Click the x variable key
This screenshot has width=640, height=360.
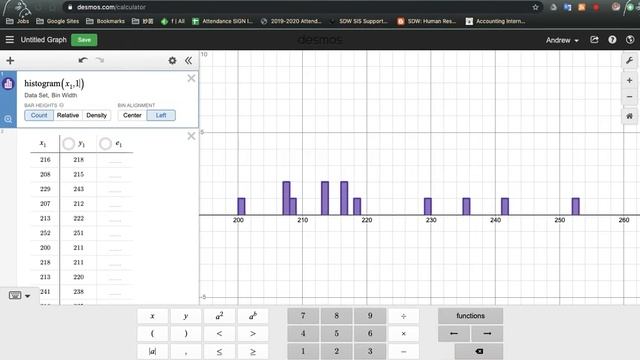152,316
